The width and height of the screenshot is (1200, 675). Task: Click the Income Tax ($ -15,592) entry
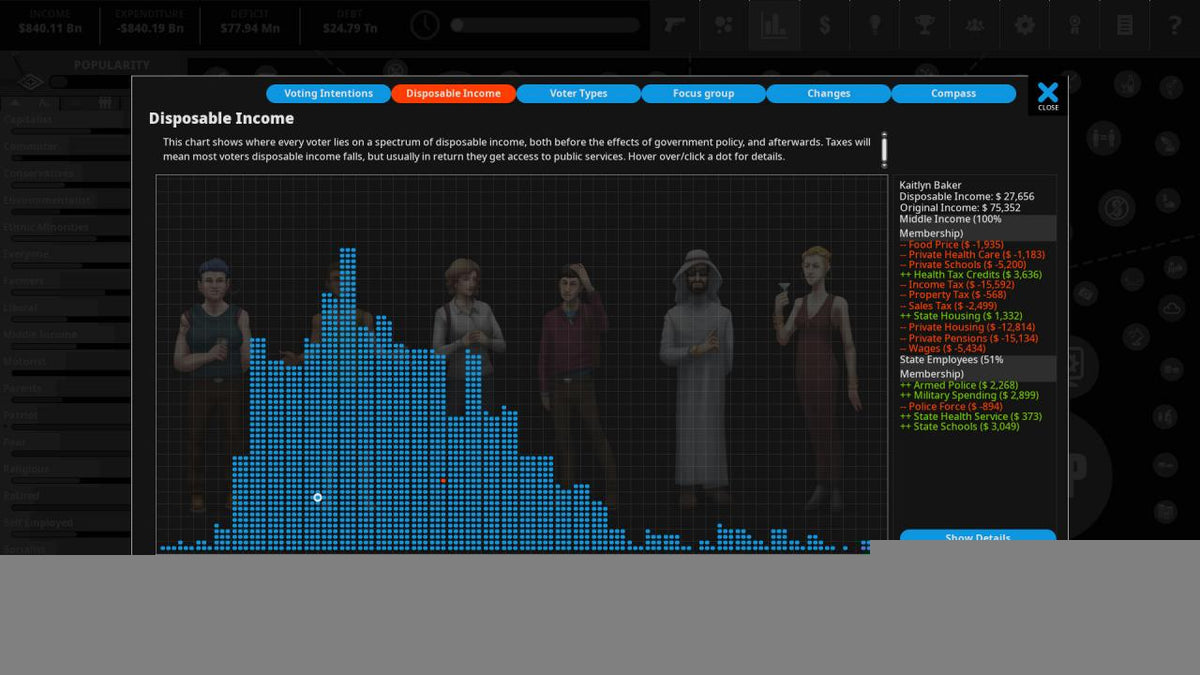[957, 285]
